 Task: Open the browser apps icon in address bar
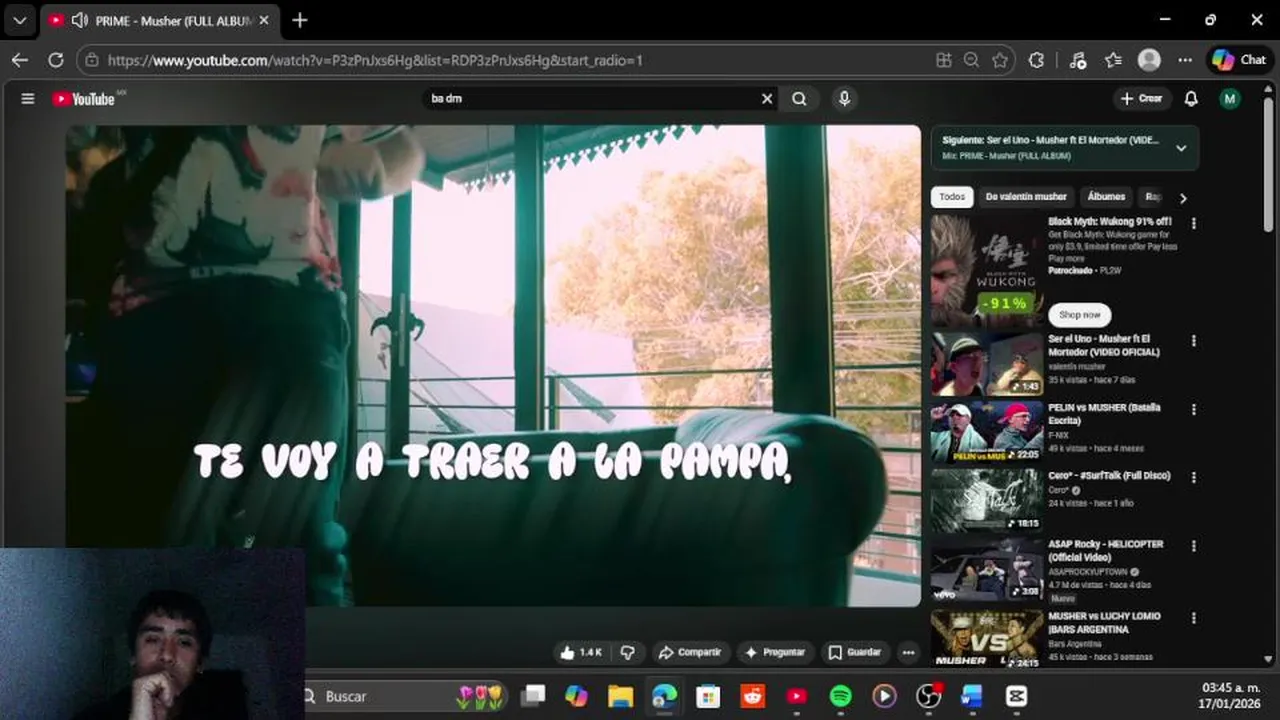tap(943, 60)
